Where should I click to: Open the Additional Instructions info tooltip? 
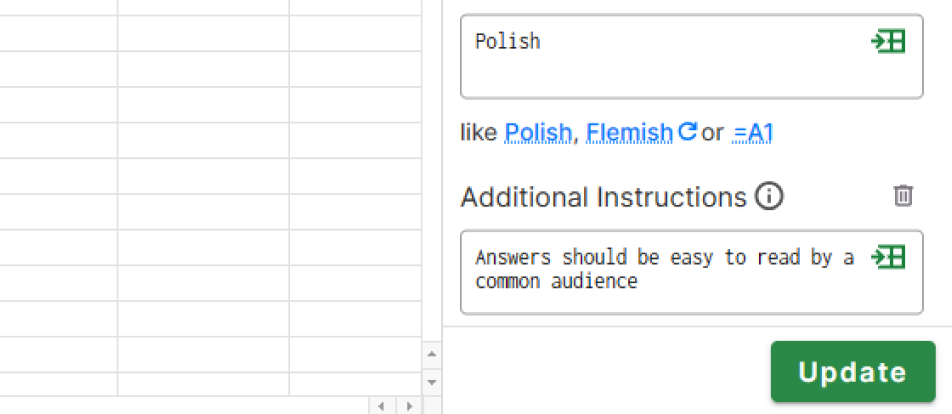click(769, 197)
